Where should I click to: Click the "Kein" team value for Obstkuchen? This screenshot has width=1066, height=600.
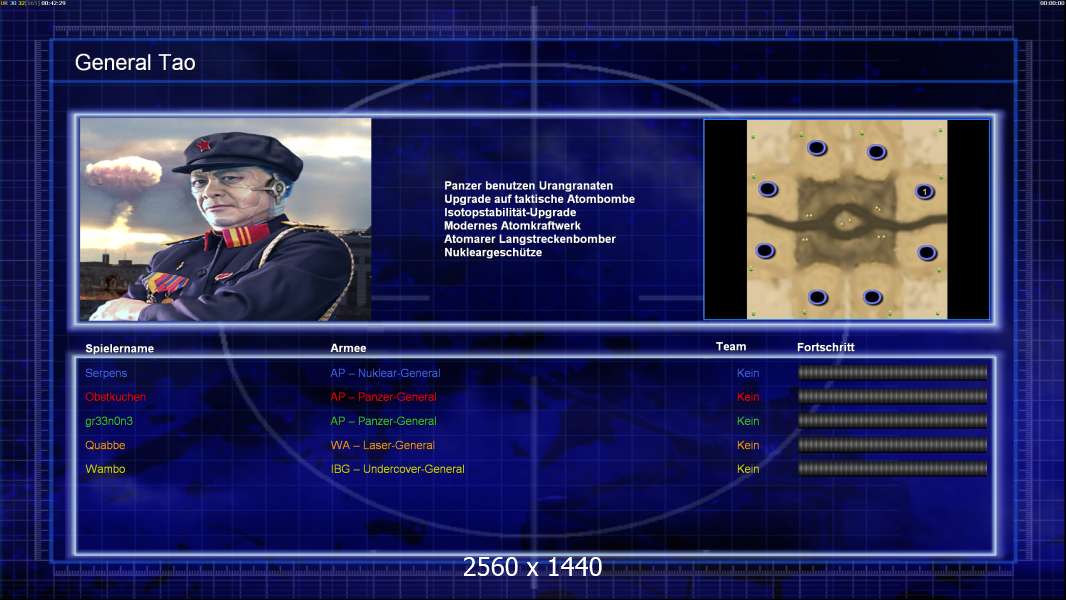tap(748, 397)
